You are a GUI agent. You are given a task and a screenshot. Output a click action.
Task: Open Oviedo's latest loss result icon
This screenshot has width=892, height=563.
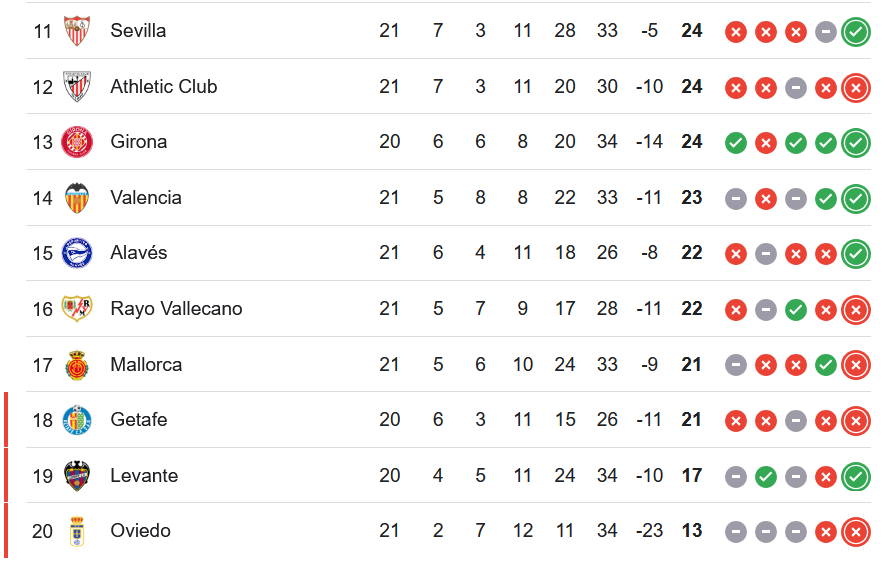(856, 532)
